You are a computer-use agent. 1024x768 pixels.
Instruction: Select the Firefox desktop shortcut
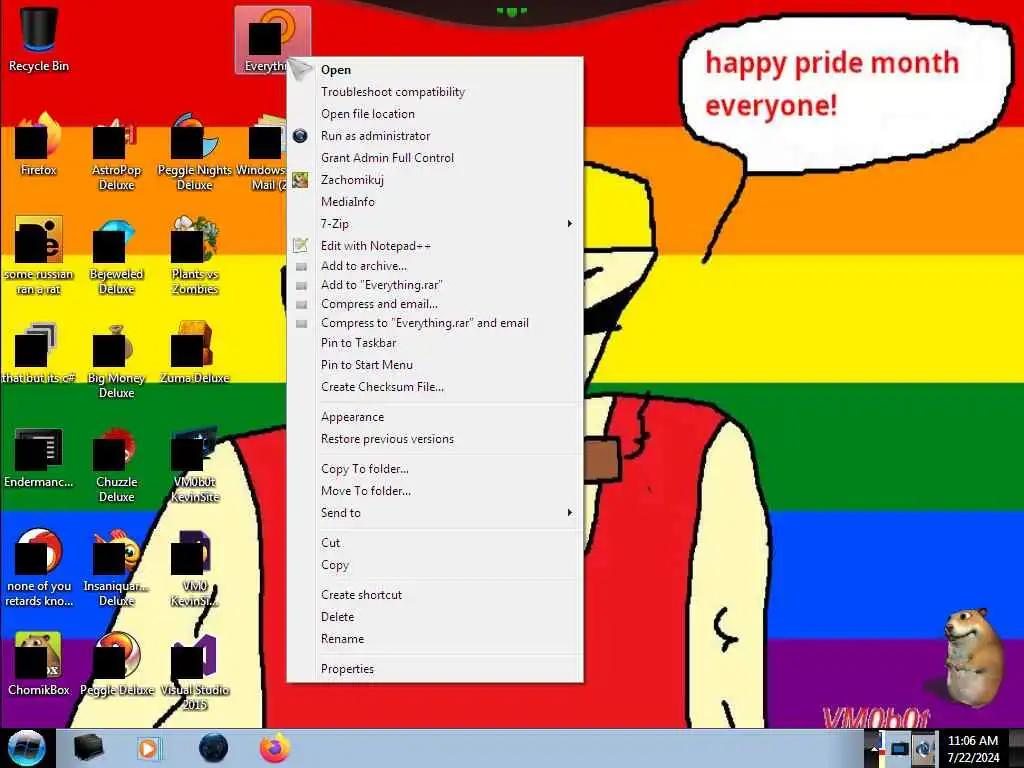39,145
